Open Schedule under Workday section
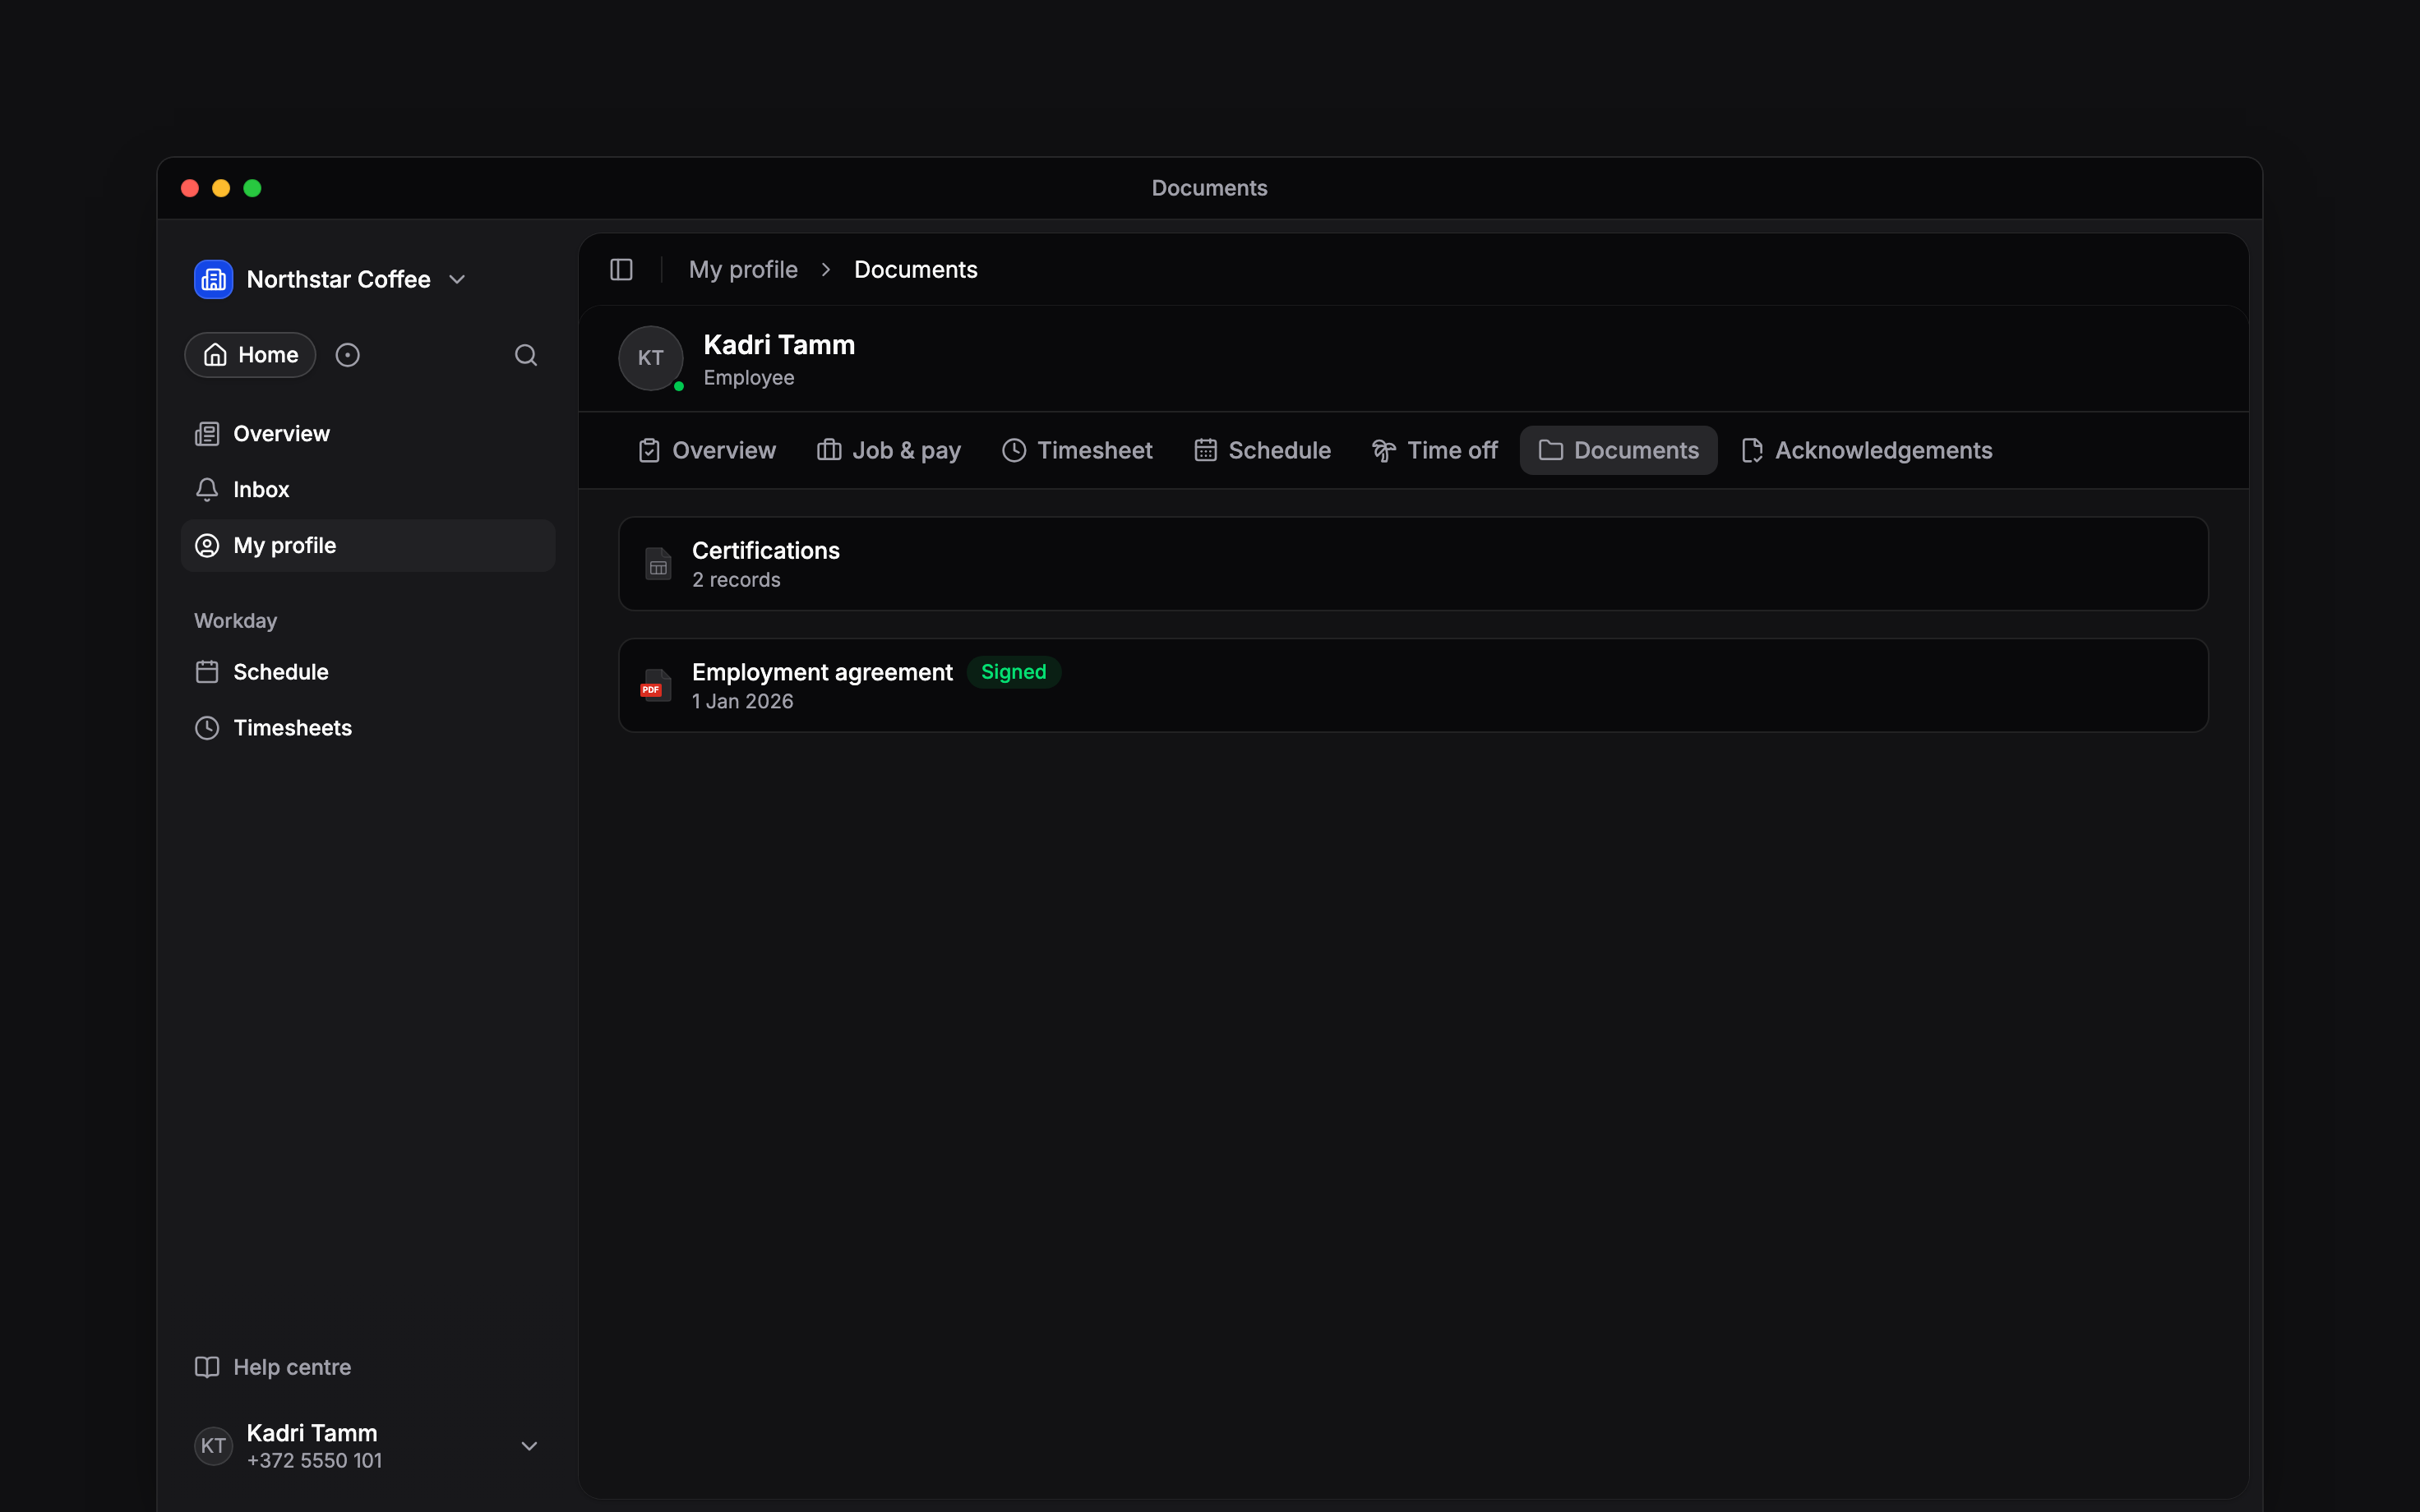The width and height of the screenshot is (2420, 1512). [367, 672]
